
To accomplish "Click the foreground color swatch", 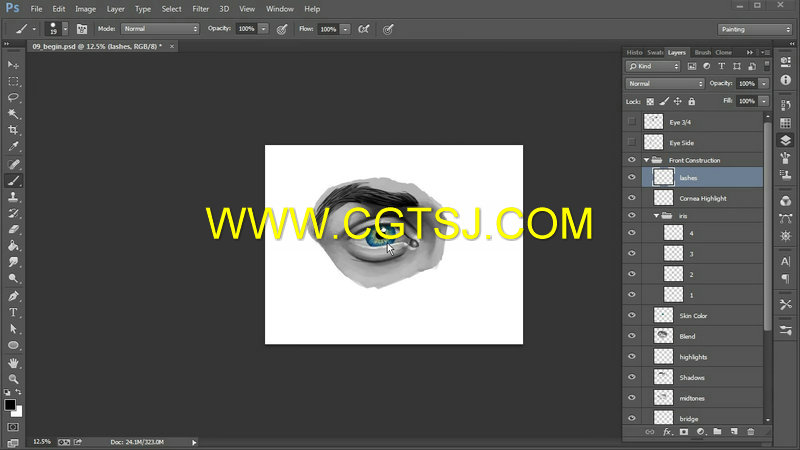I will point(9,404).
